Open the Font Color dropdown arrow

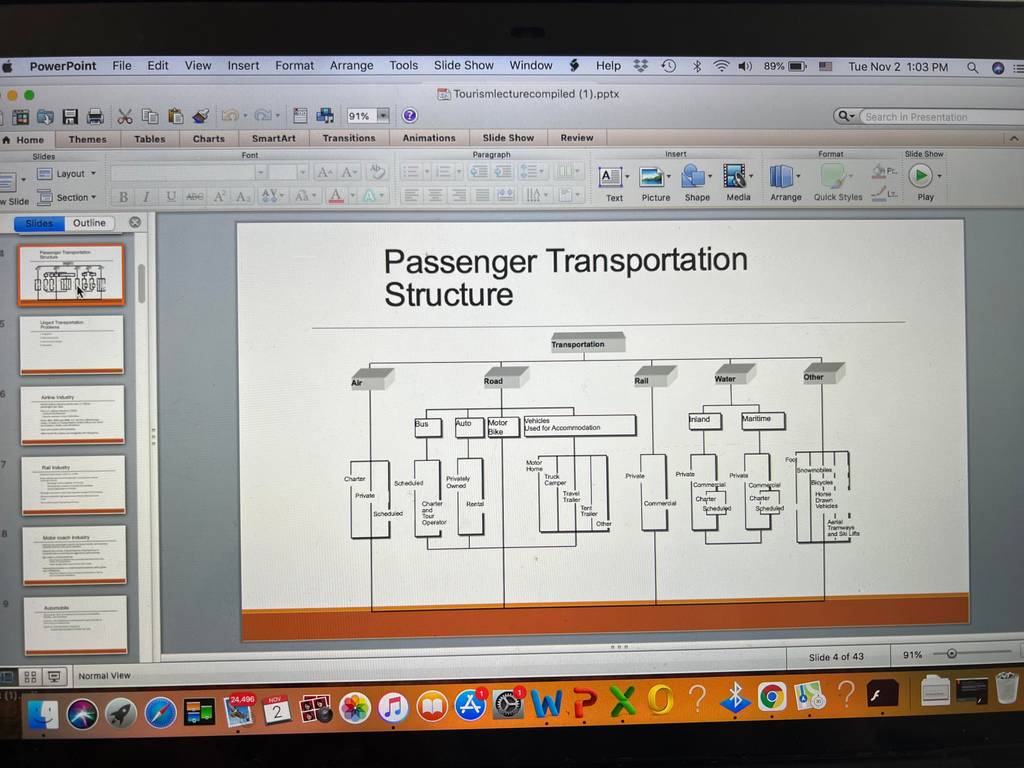(x=353, y=195)
